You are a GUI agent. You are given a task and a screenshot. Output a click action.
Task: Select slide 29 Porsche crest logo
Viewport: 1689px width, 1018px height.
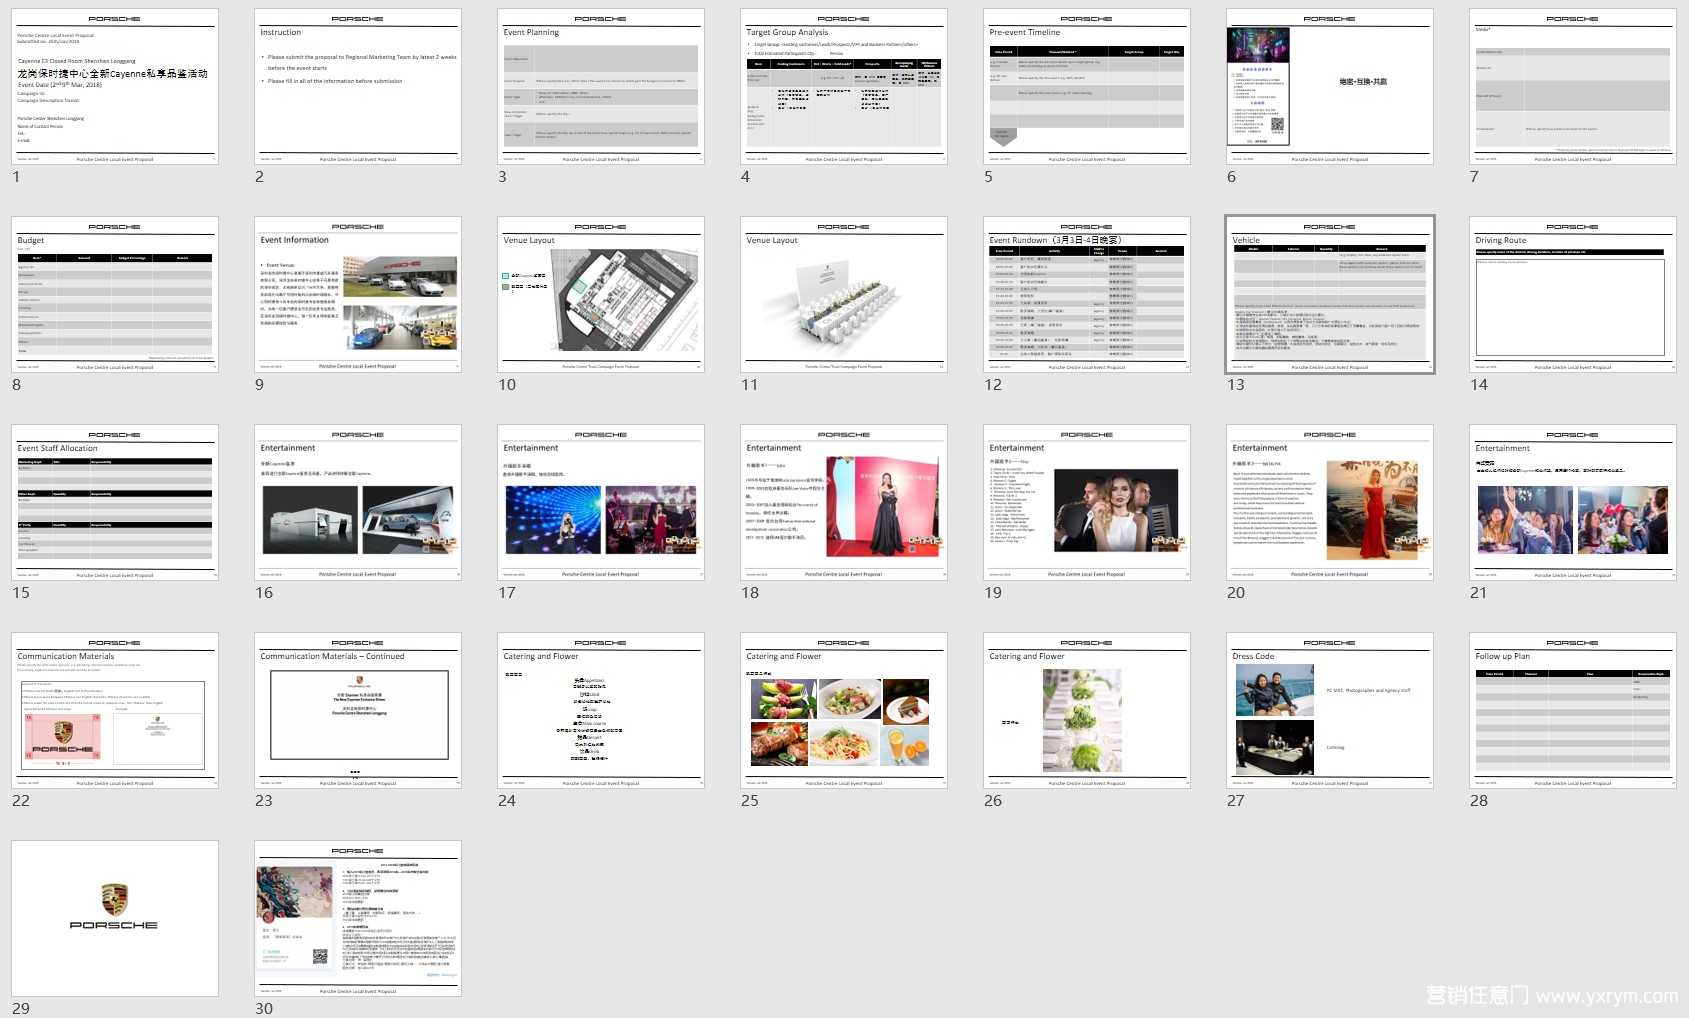click(115, 919)
